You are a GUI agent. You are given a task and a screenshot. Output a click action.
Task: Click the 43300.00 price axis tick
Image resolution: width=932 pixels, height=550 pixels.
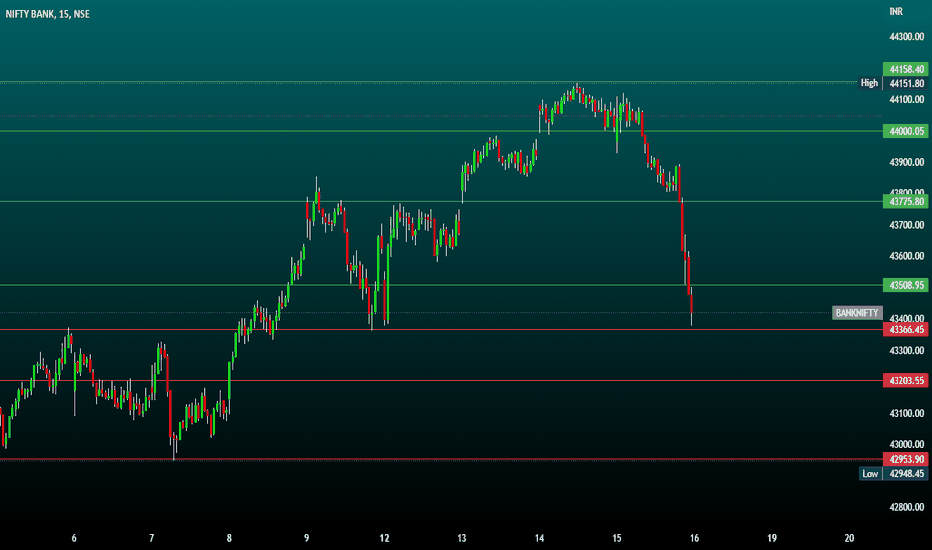point(906,351)
